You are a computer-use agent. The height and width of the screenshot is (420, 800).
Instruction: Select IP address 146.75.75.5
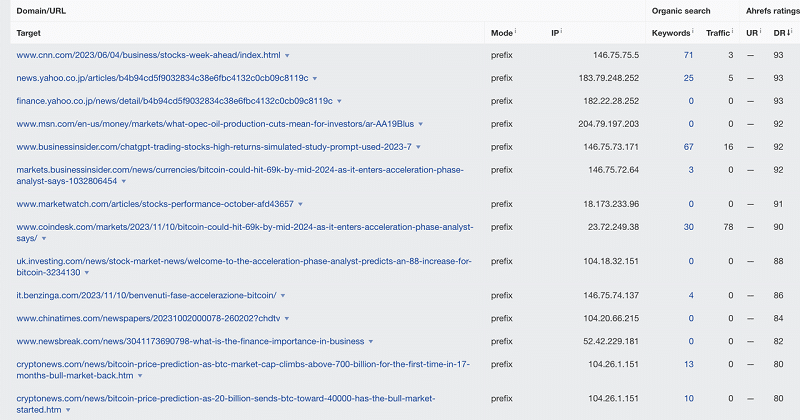pyautogui.click(x=616, y=55)
